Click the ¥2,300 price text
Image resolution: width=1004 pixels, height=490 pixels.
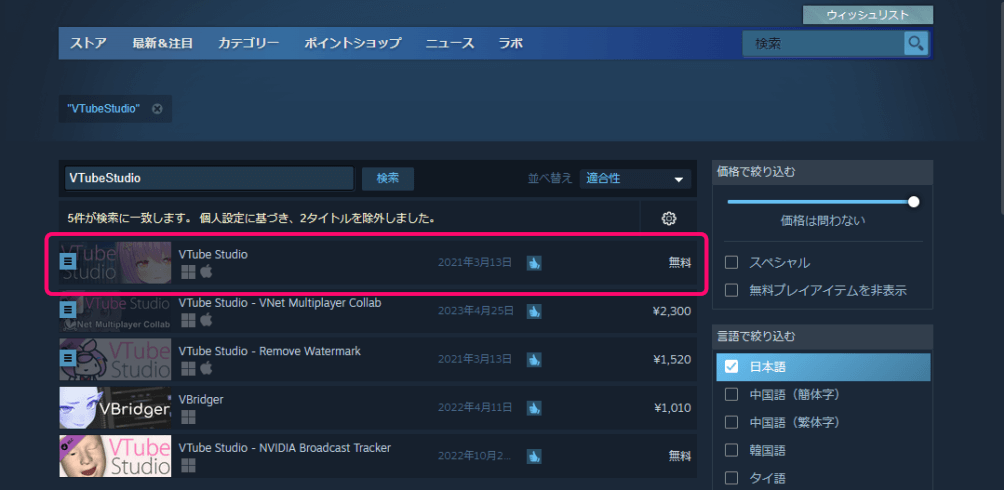point(672,311)
